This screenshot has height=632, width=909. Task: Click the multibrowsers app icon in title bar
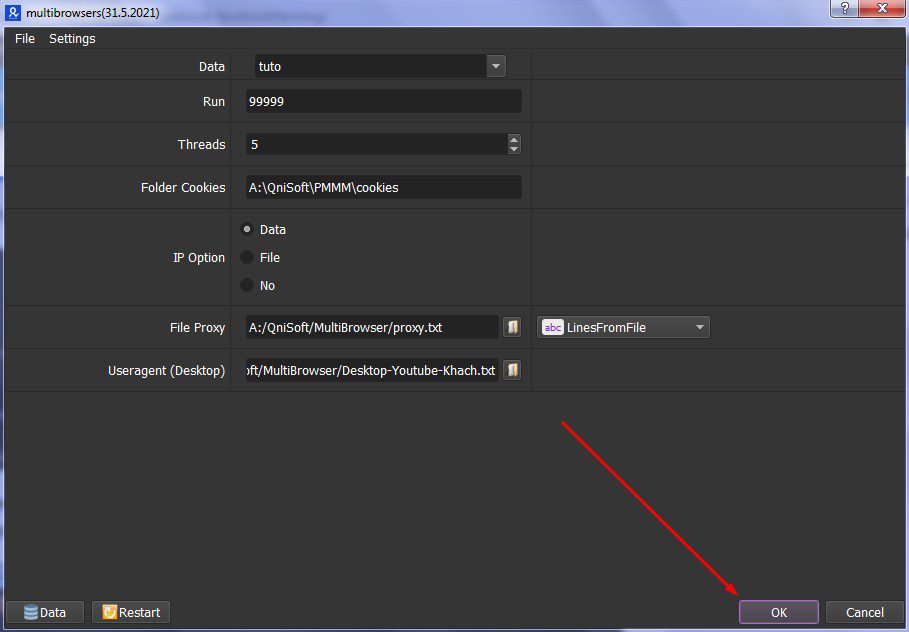(13, 12)
